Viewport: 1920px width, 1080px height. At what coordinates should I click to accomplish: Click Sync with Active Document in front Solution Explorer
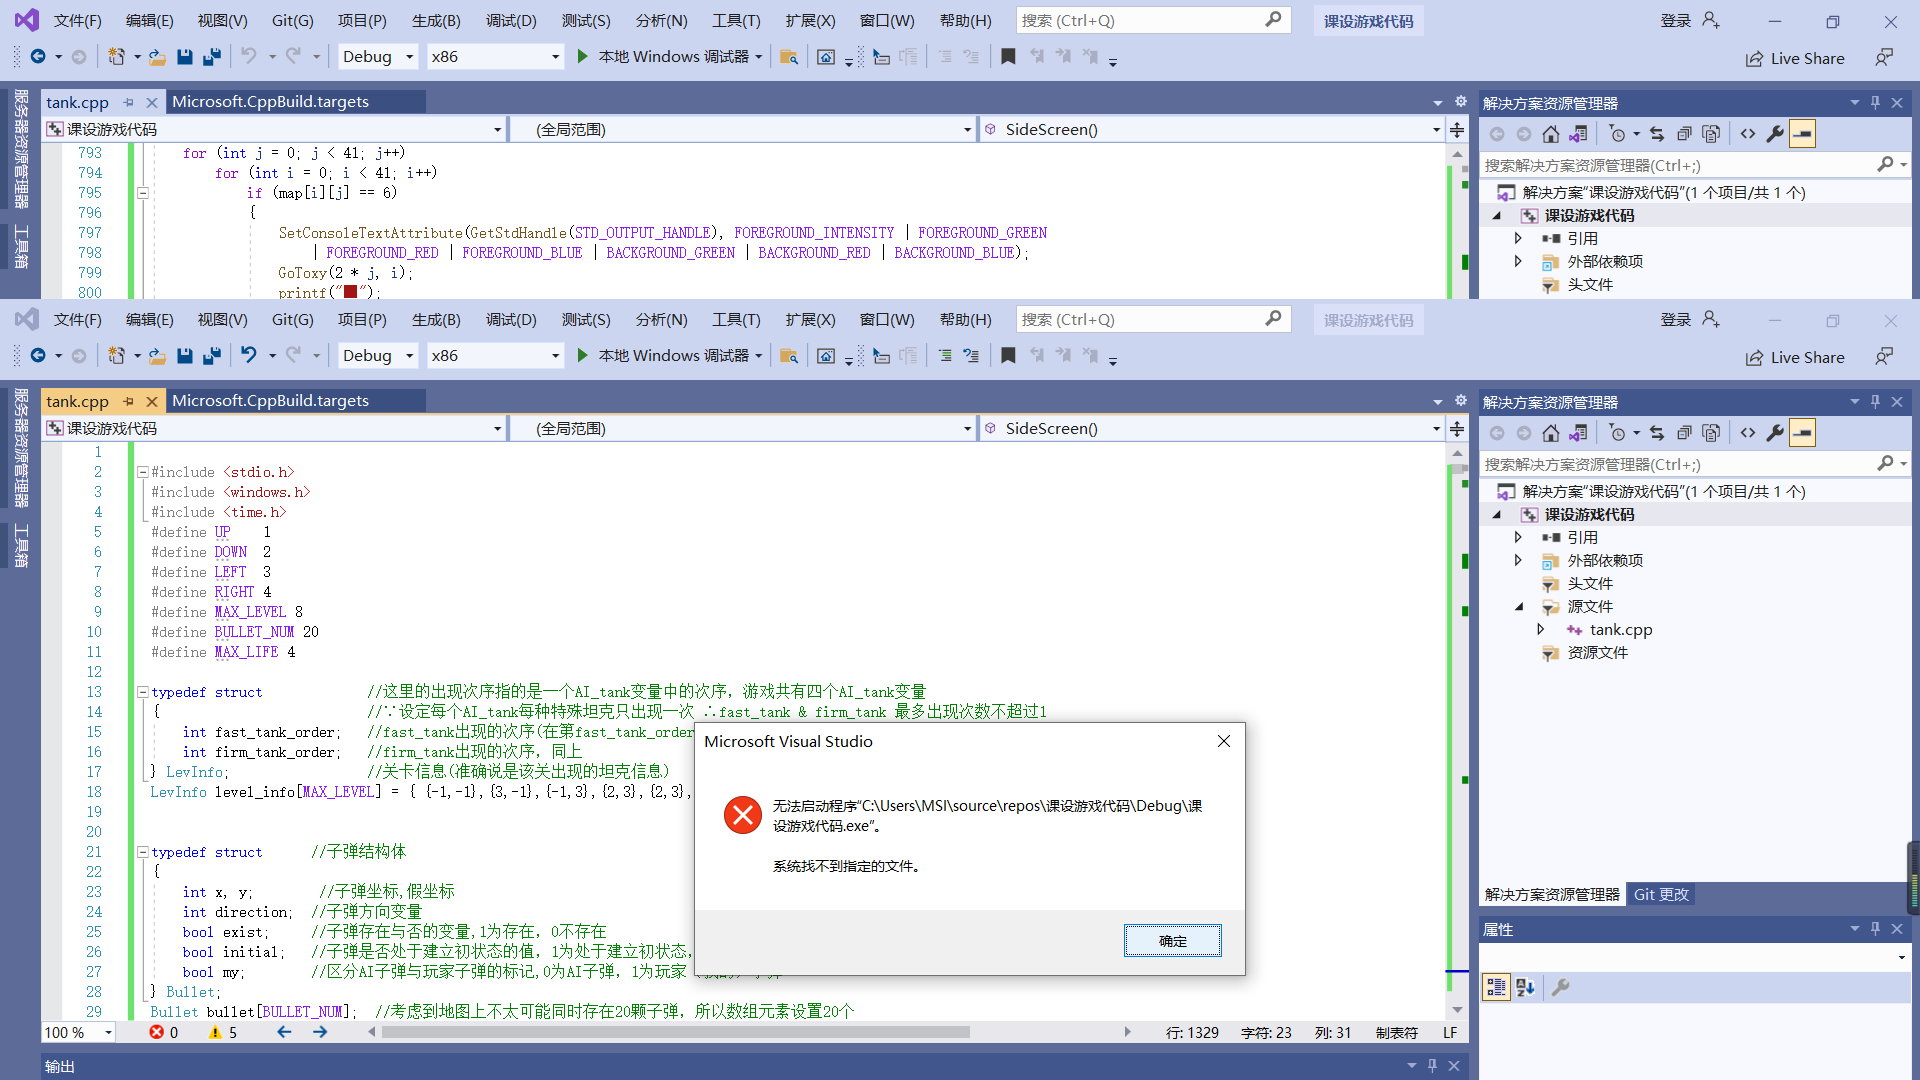coord(1657,433)
